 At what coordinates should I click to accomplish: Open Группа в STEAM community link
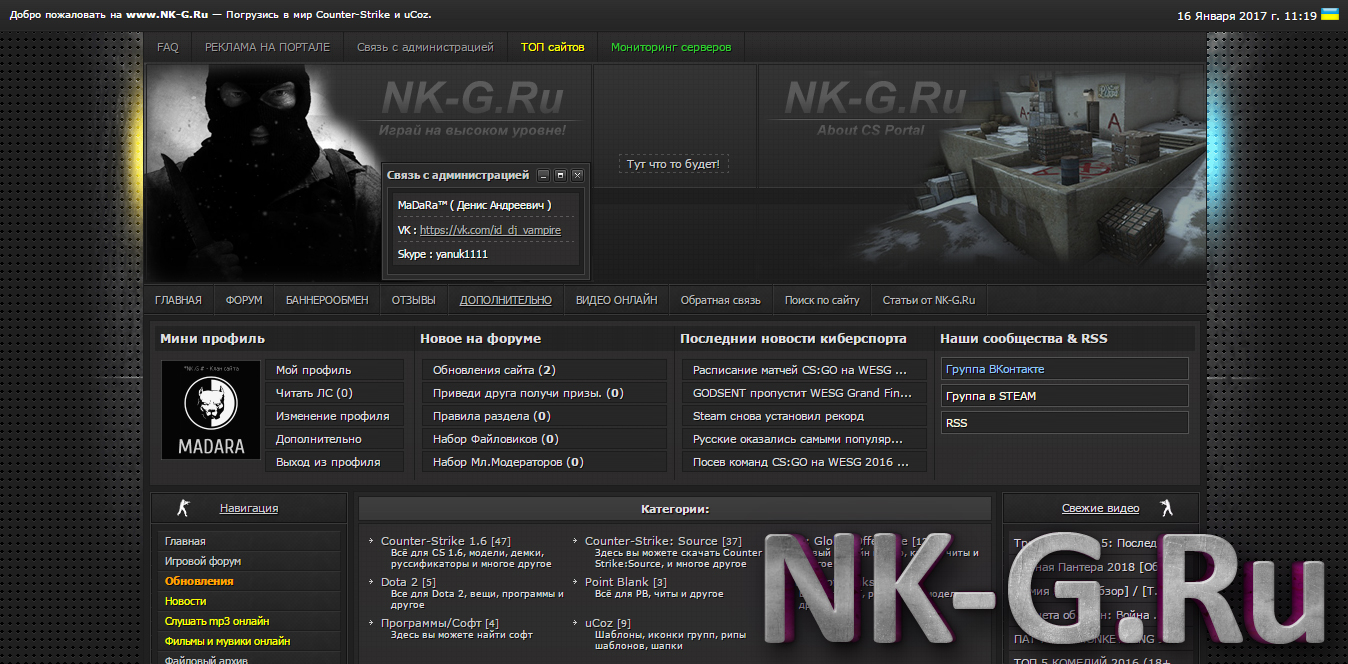tap(1064, 396)
